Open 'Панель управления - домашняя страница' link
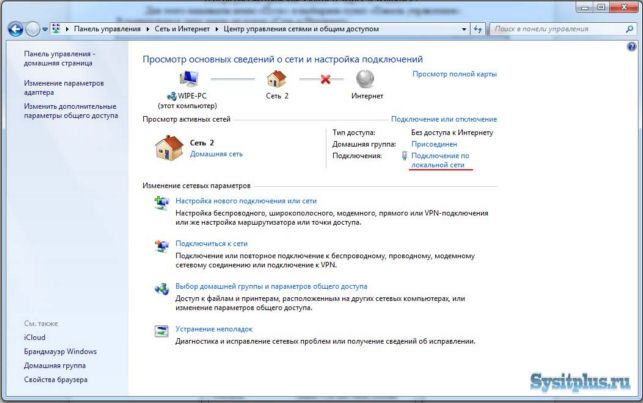 tap(59, 58)
